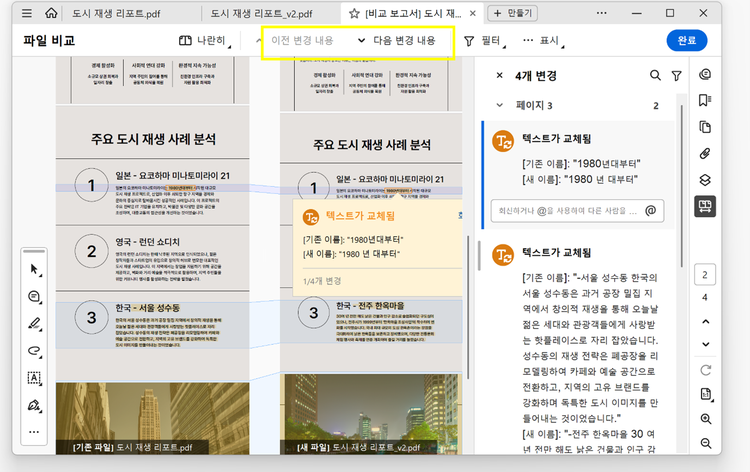Click the 텍스트가 교체됨 popup title

(x=360, y=216)
